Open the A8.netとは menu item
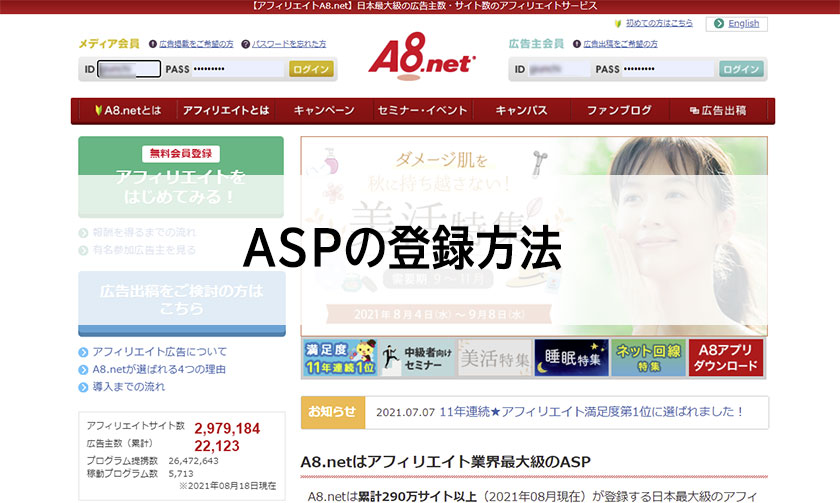 pyautogui.click(x=124, y=111)
